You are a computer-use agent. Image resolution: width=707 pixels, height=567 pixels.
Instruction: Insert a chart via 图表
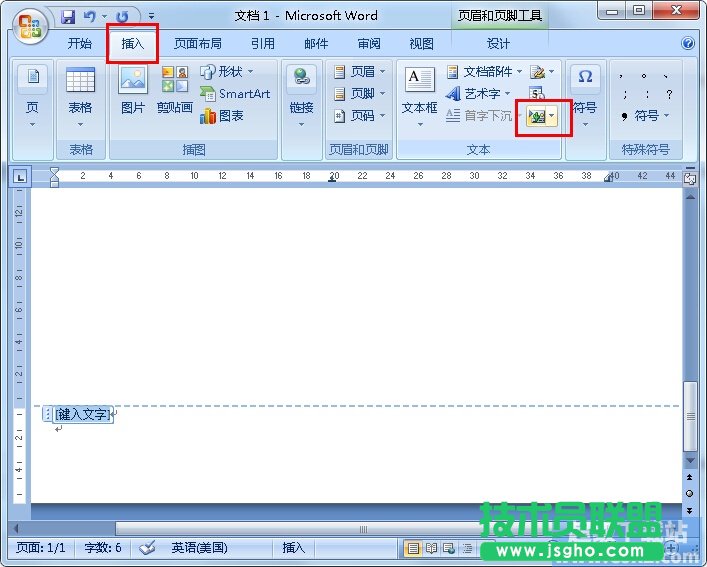click(222, 116)
